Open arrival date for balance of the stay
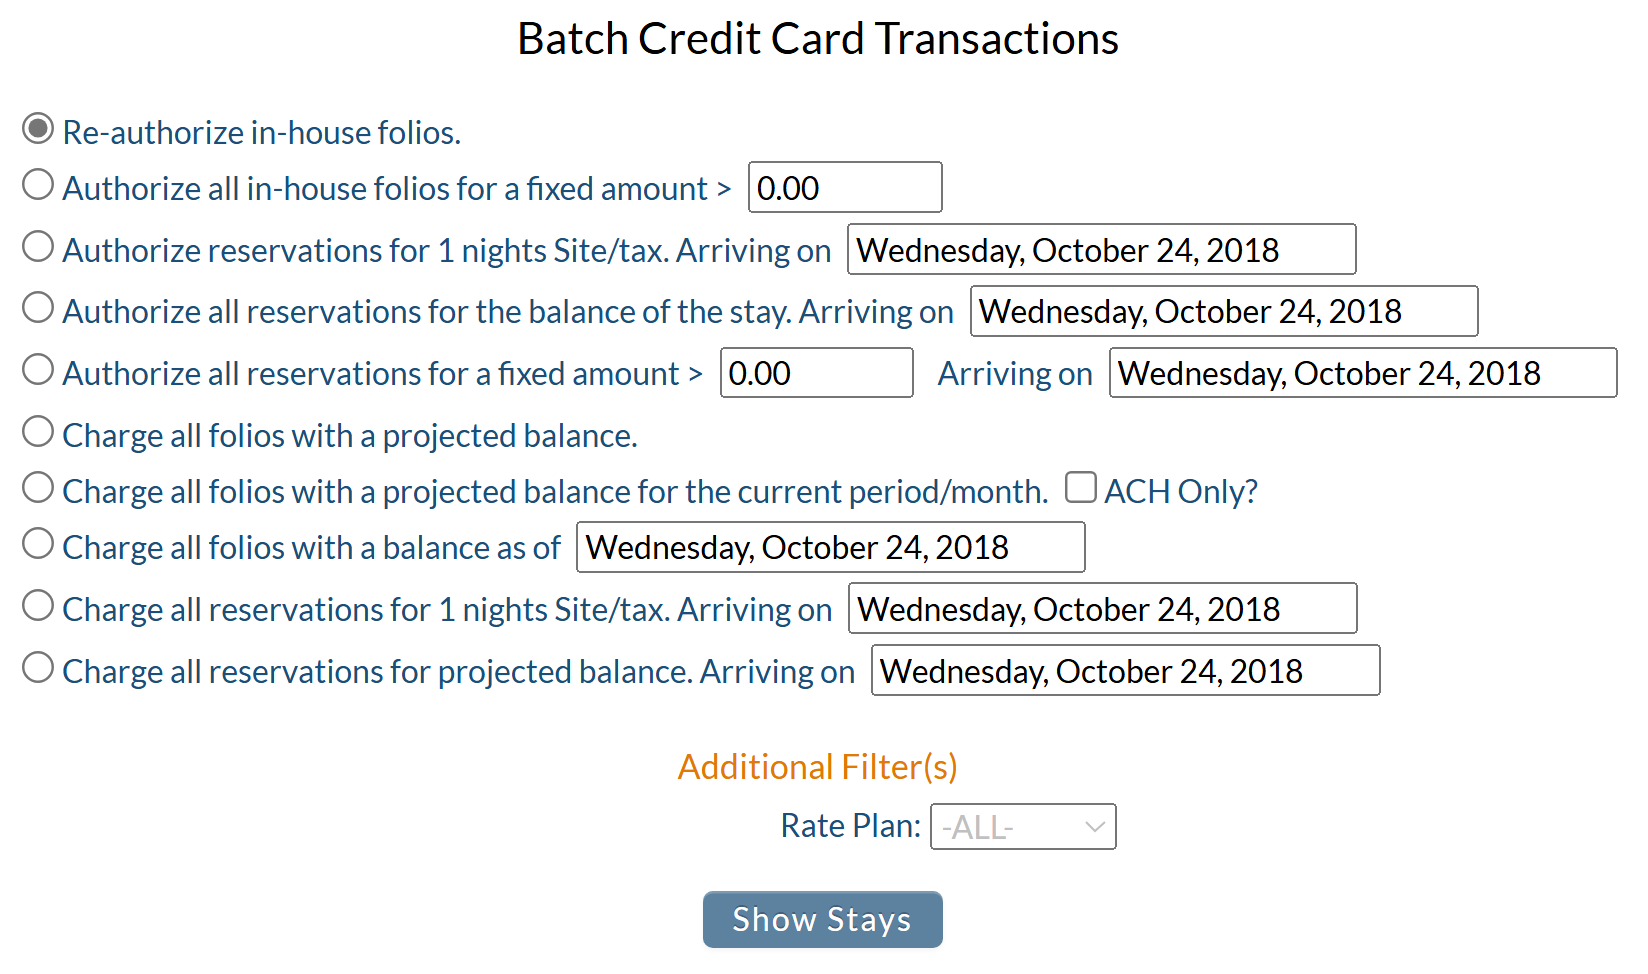 1224,311
